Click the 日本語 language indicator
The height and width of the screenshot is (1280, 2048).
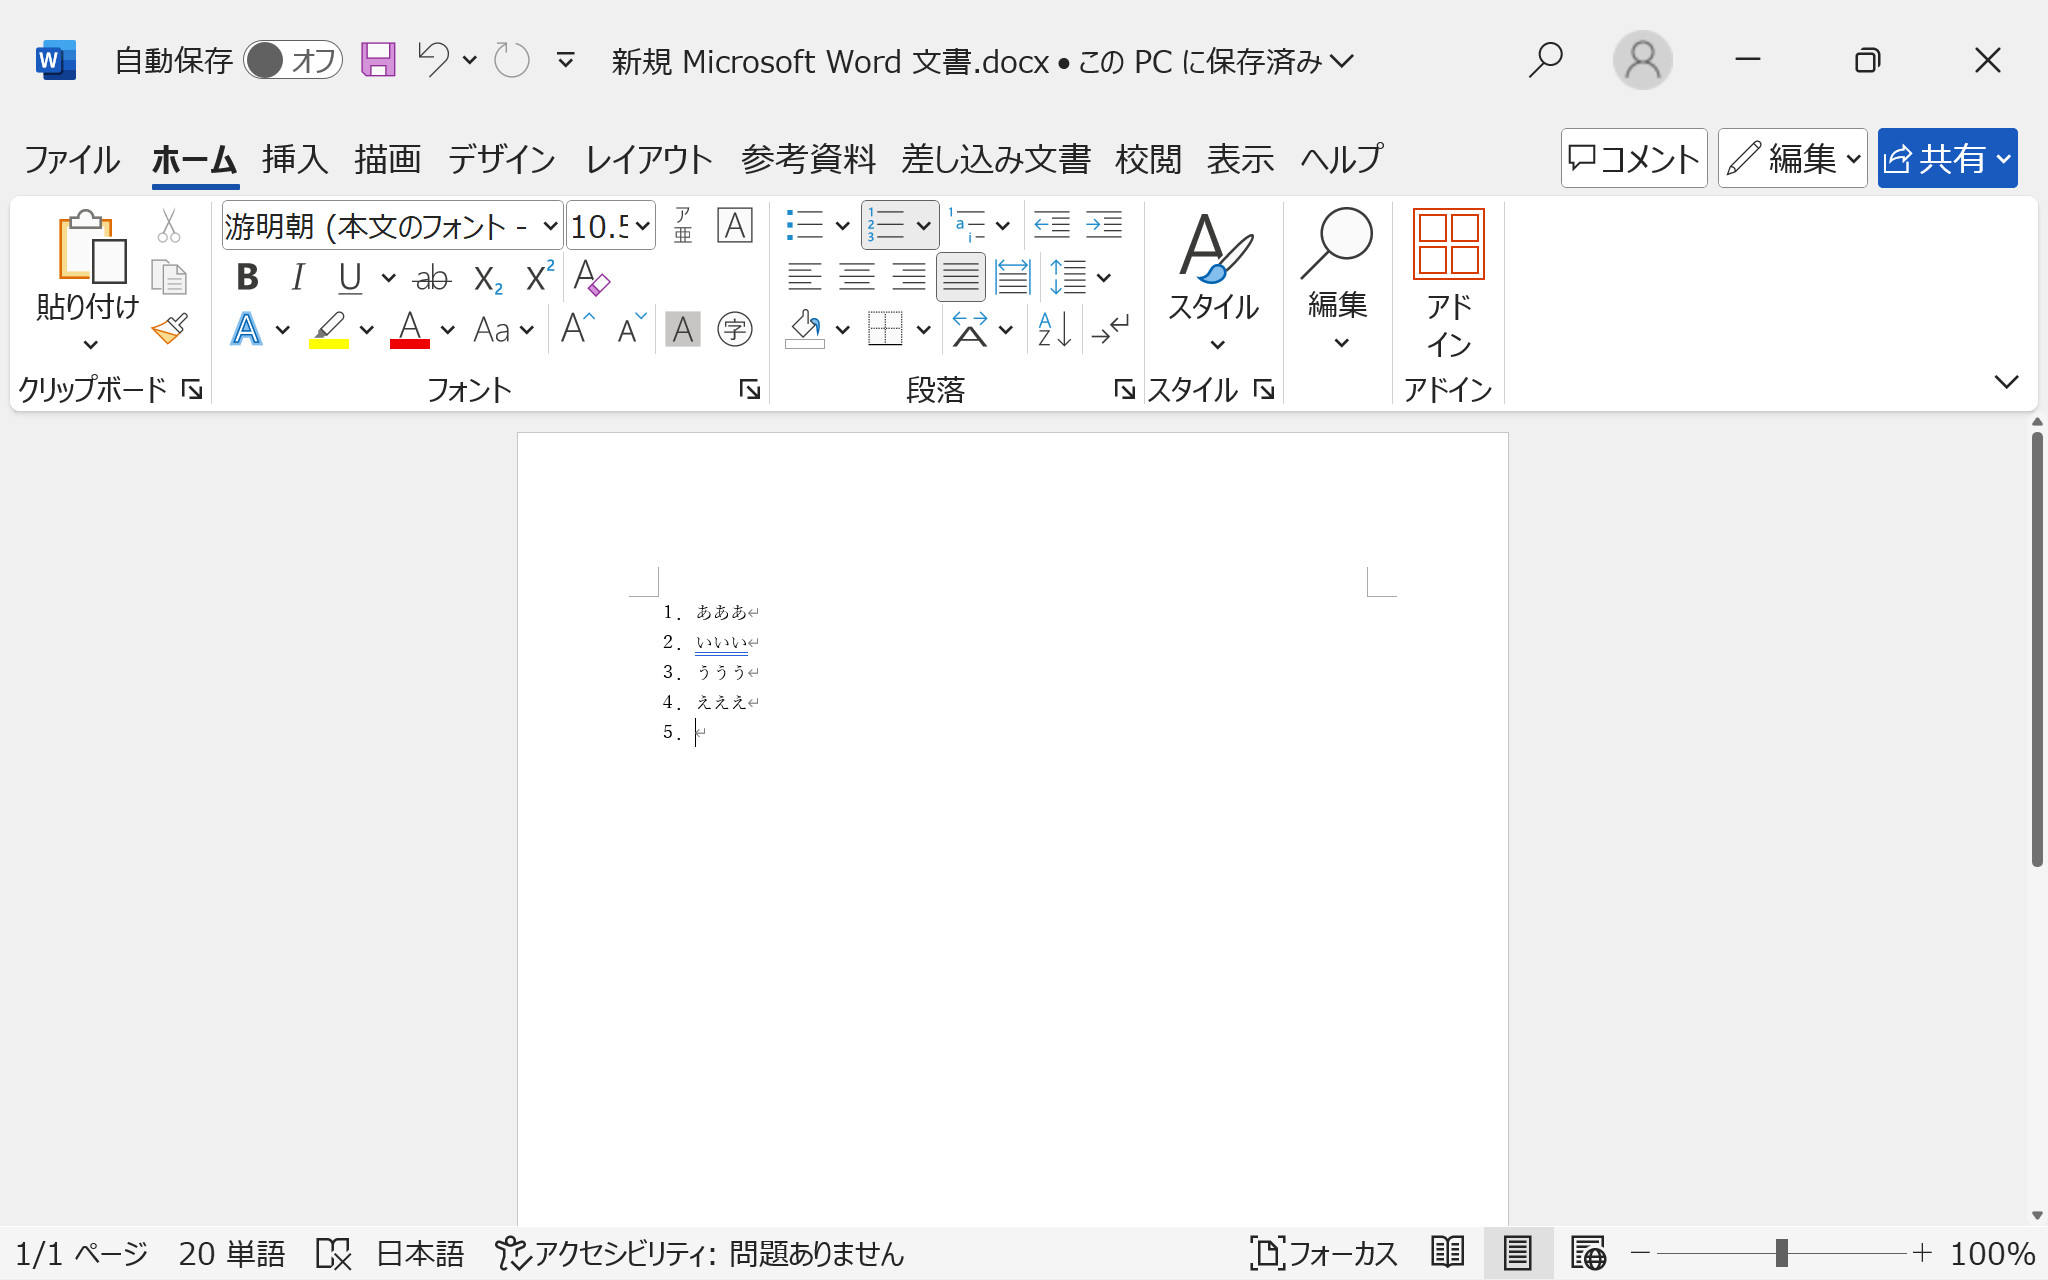coord(420,1253)
